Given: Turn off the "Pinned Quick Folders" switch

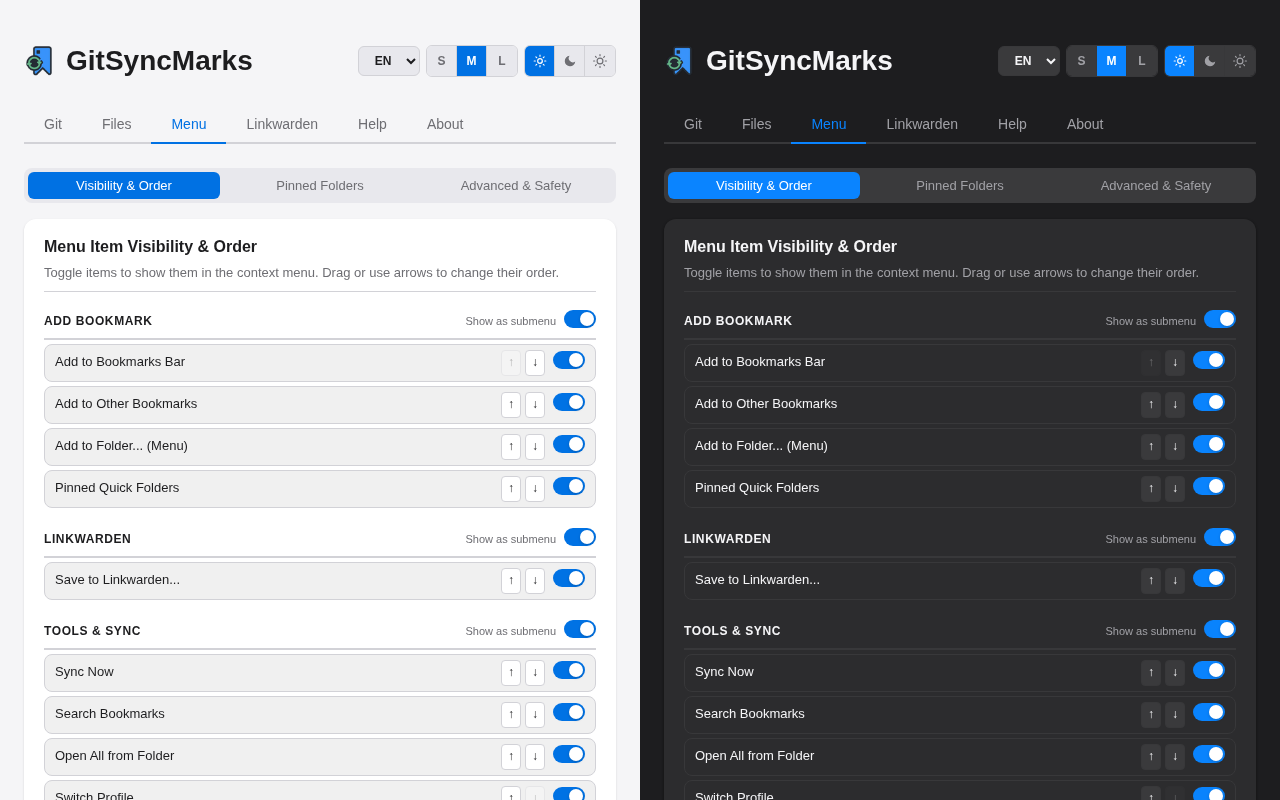Looking at the screenshot, I should (x=568, y=486).
